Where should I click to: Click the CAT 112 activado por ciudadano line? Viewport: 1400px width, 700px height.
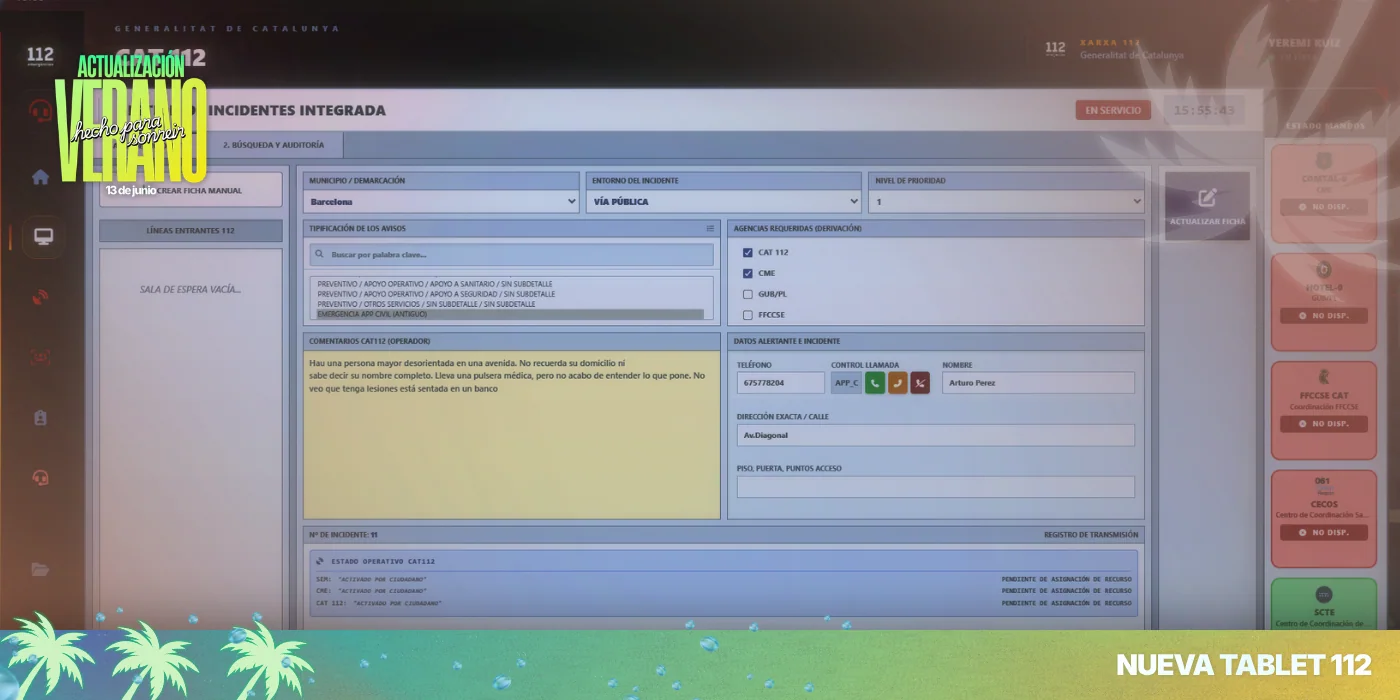[x=378, y=603]
